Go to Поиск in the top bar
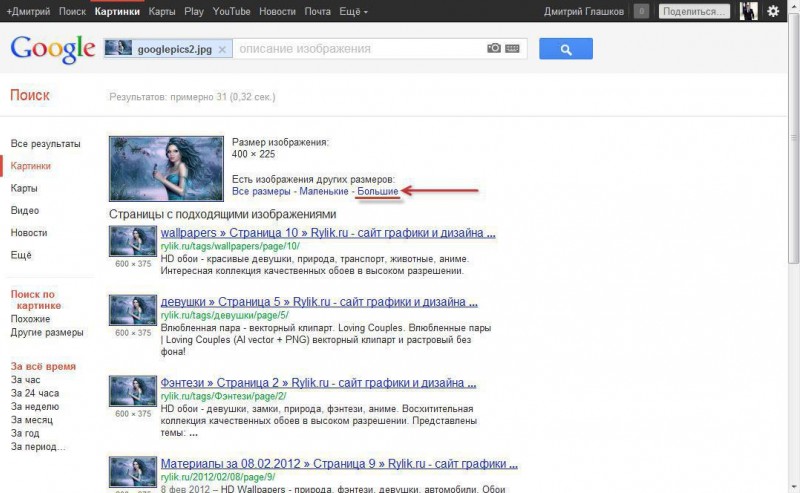This screenshot has width=800, height=493. [x=72, y=11]
